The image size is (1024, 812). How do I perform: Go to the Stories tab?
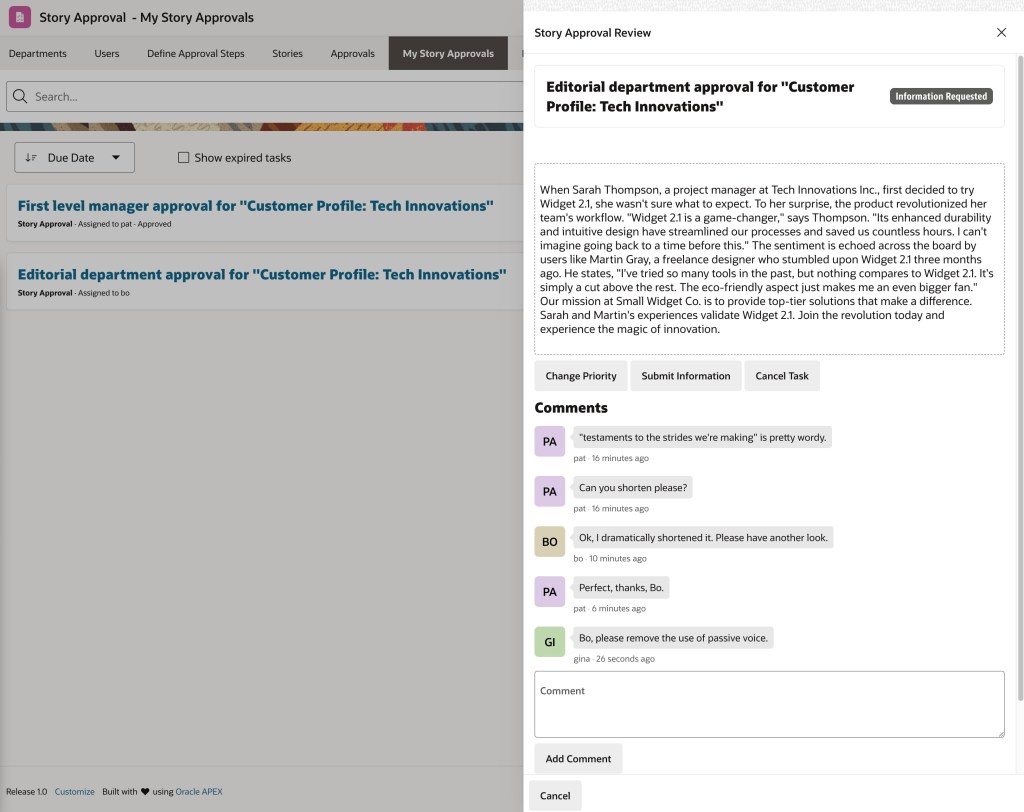(287, 54)
